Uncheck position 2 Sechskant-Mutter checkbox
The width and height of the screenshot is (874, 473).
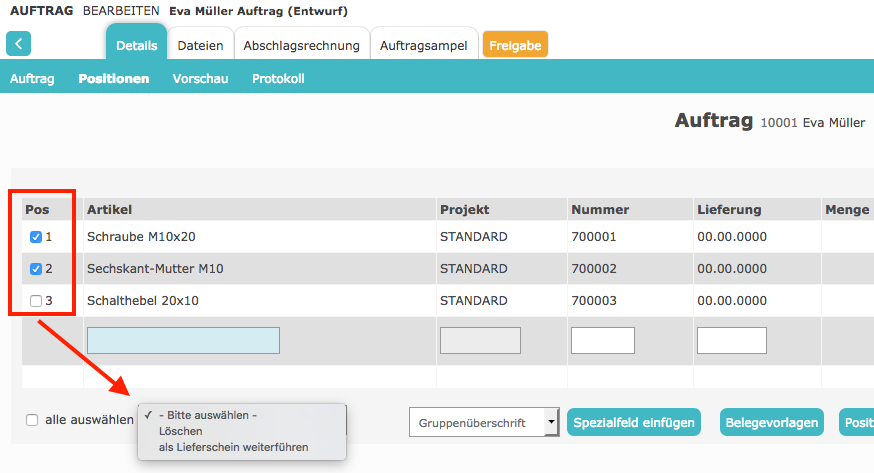pos(37,269)
